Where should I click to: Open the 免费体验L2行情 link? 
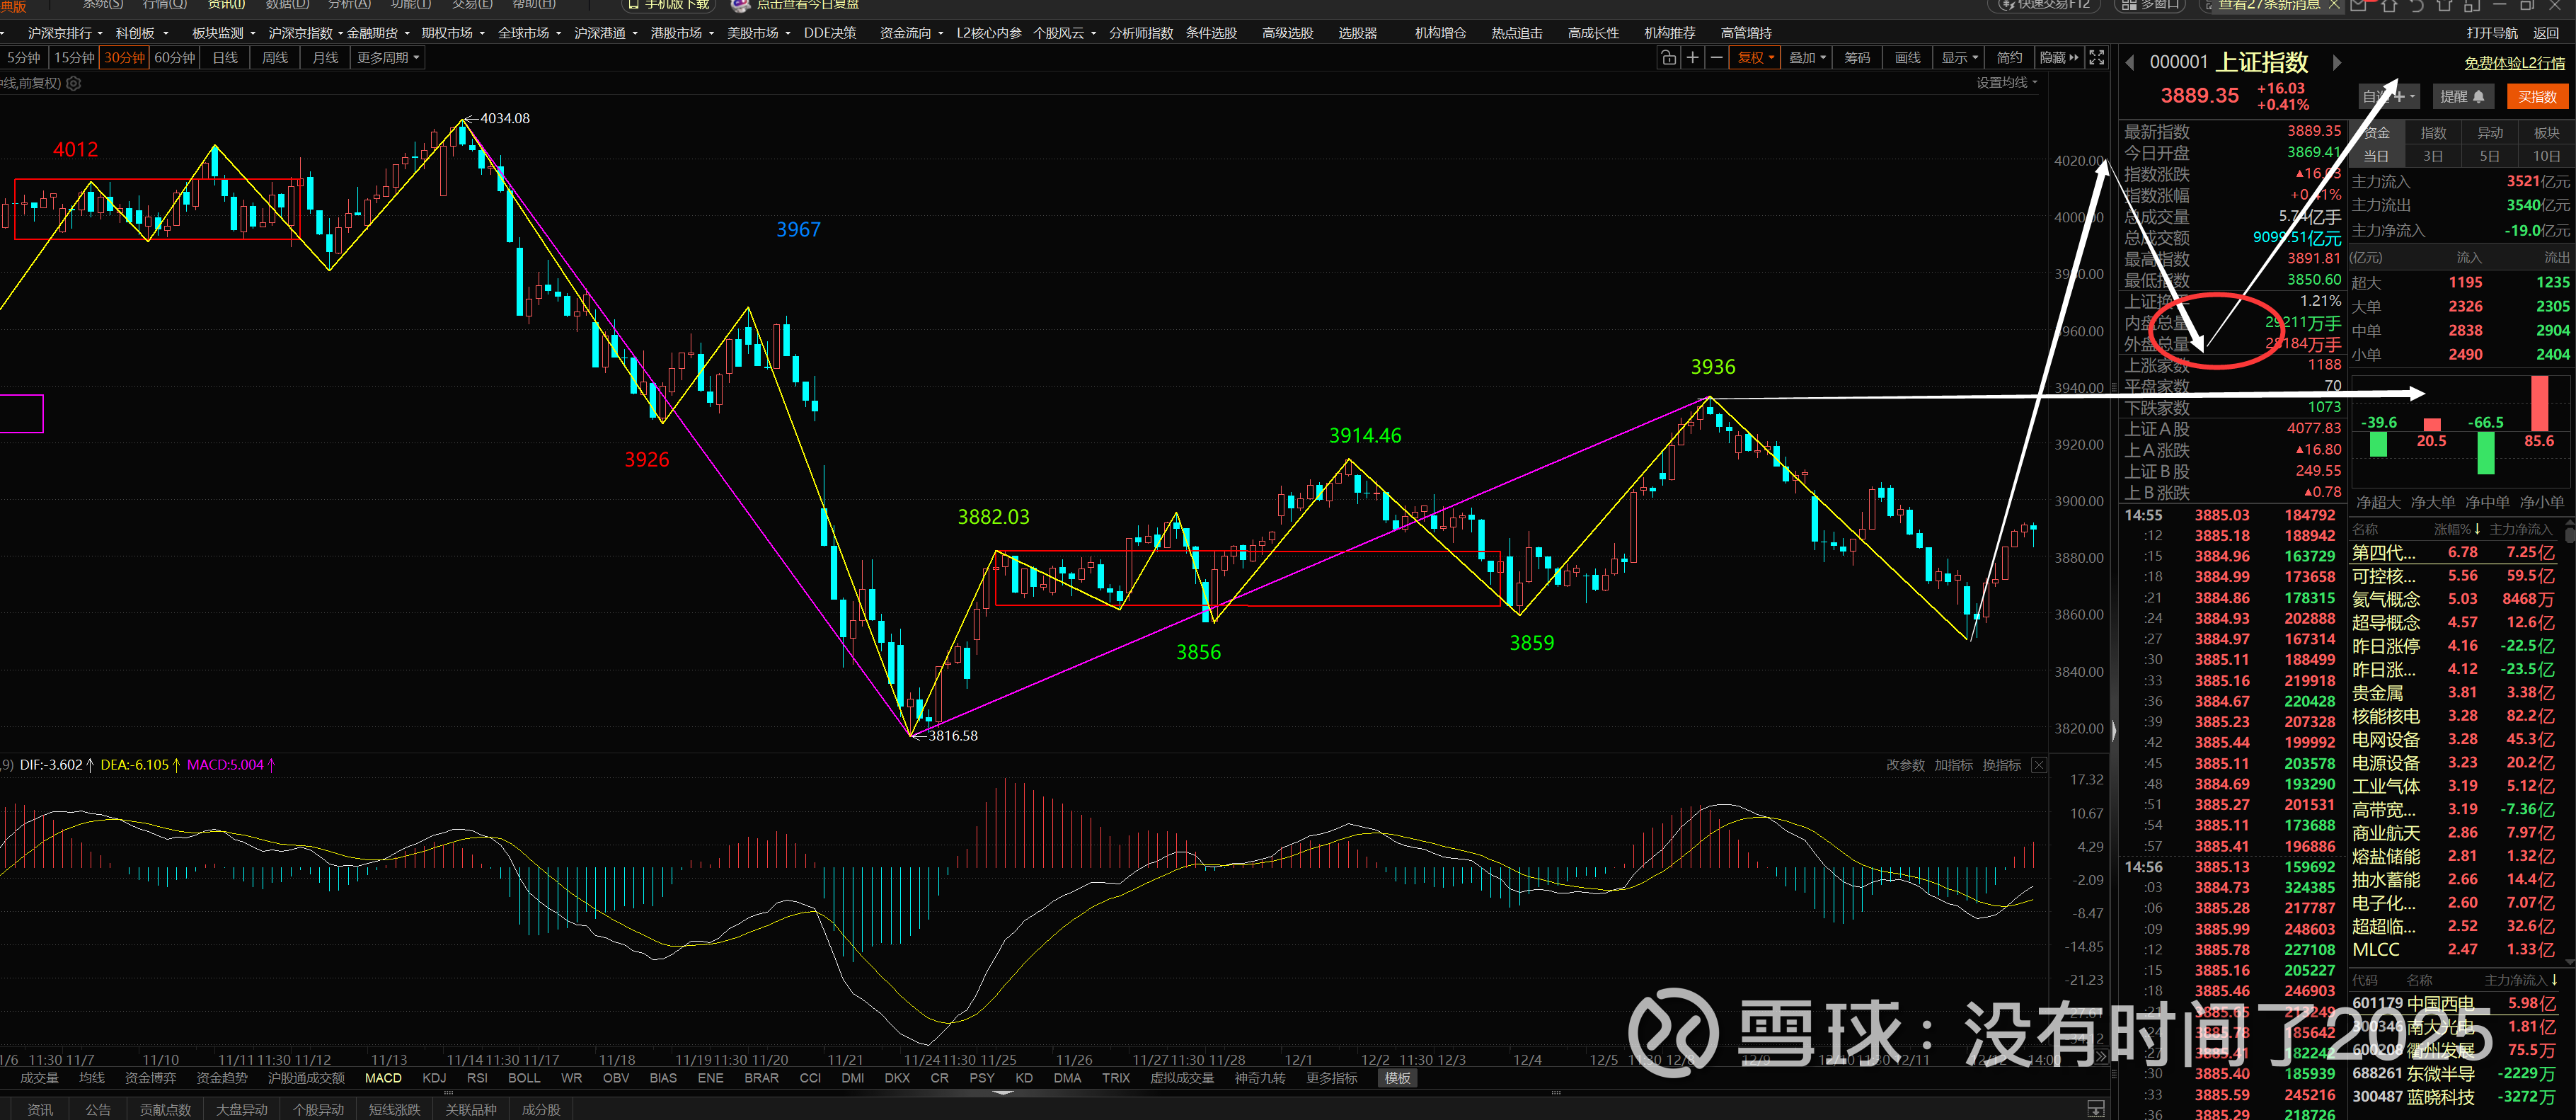pyautogui.click(x=2514, y=63)
